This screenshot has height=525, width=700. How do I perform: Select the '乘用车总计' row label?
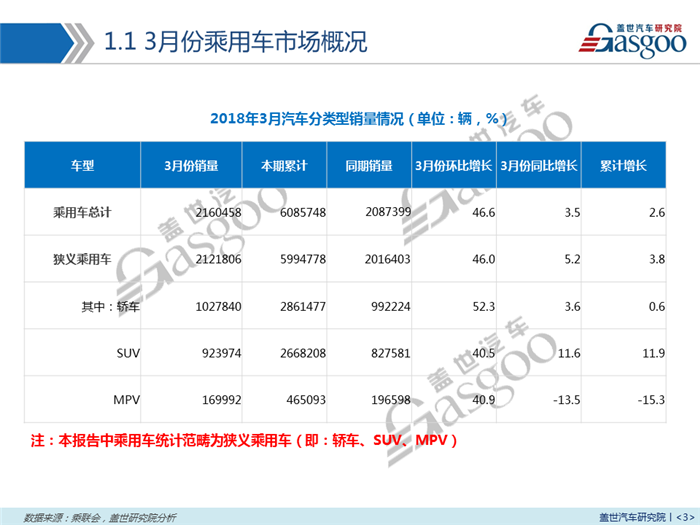[x=82, y=212]
